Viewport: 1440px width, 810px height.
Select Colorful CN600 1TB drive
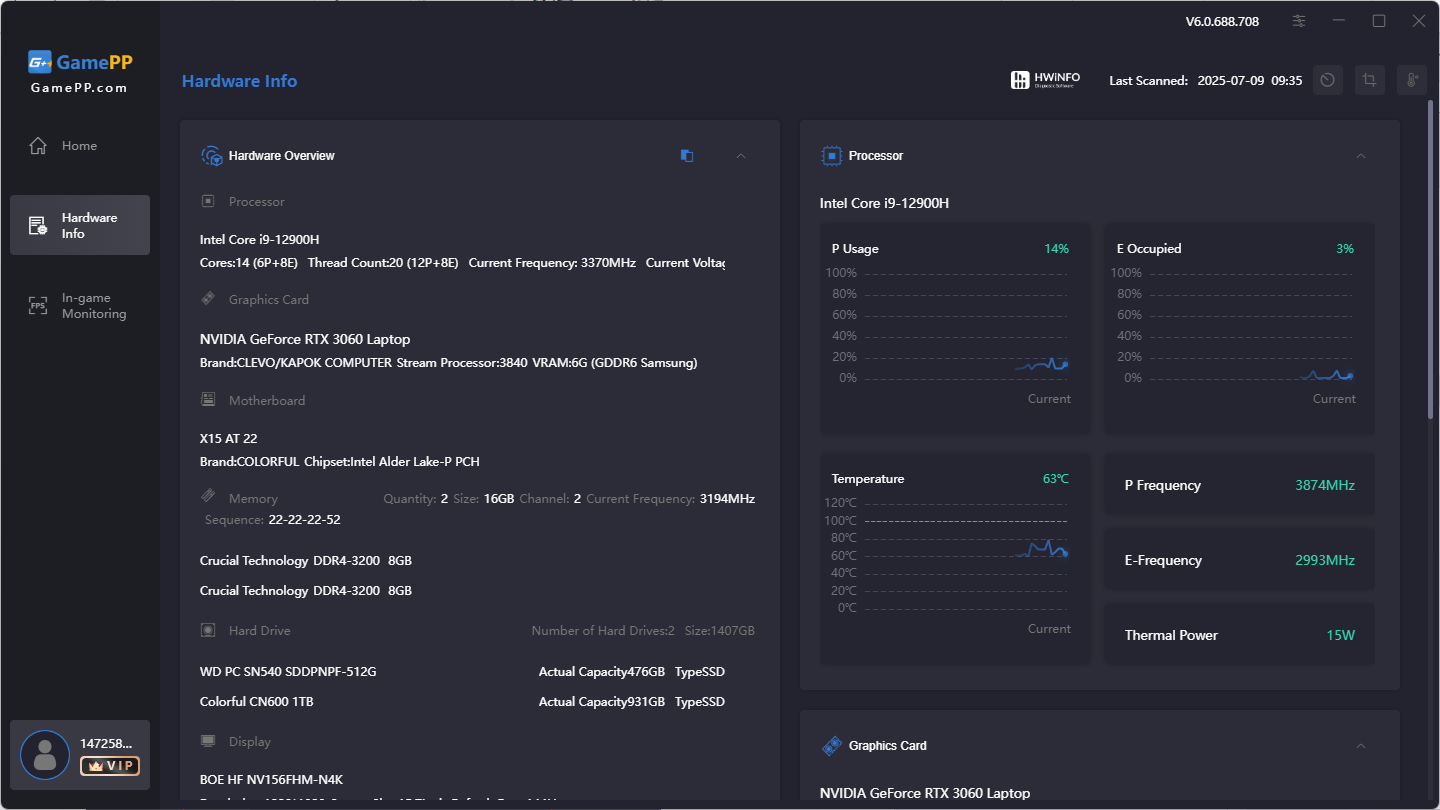click(257, 702)
